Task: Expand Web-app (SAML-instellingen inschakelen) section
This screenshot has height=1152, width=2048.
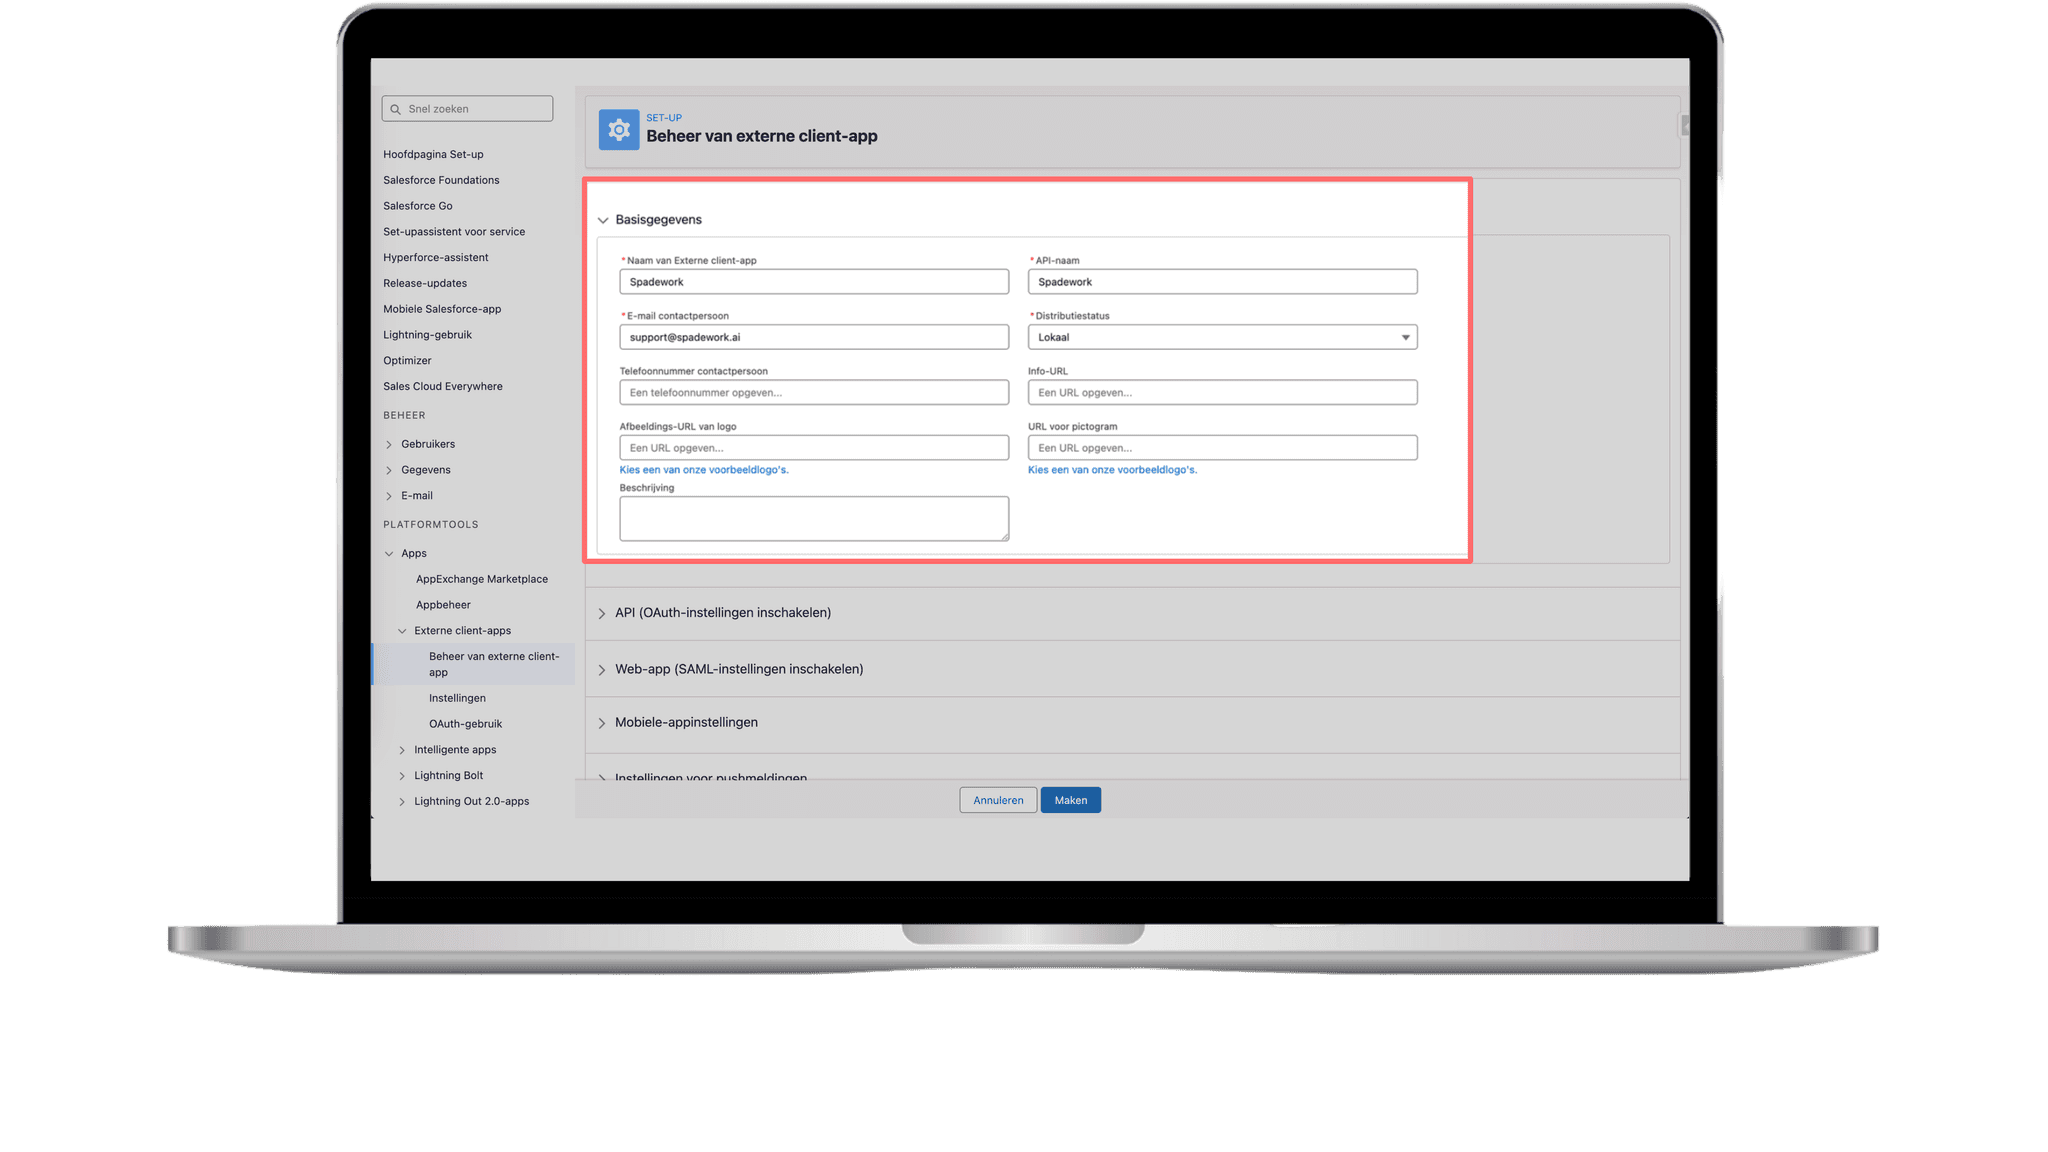Action: click(602, 670)
